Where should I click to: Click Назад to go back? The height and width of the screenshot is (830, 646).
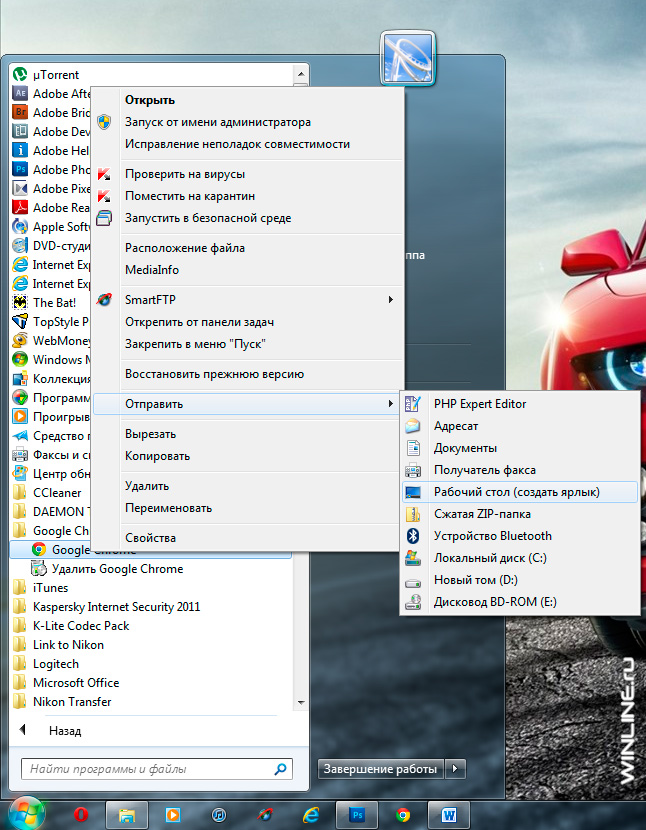coord(65,731)
